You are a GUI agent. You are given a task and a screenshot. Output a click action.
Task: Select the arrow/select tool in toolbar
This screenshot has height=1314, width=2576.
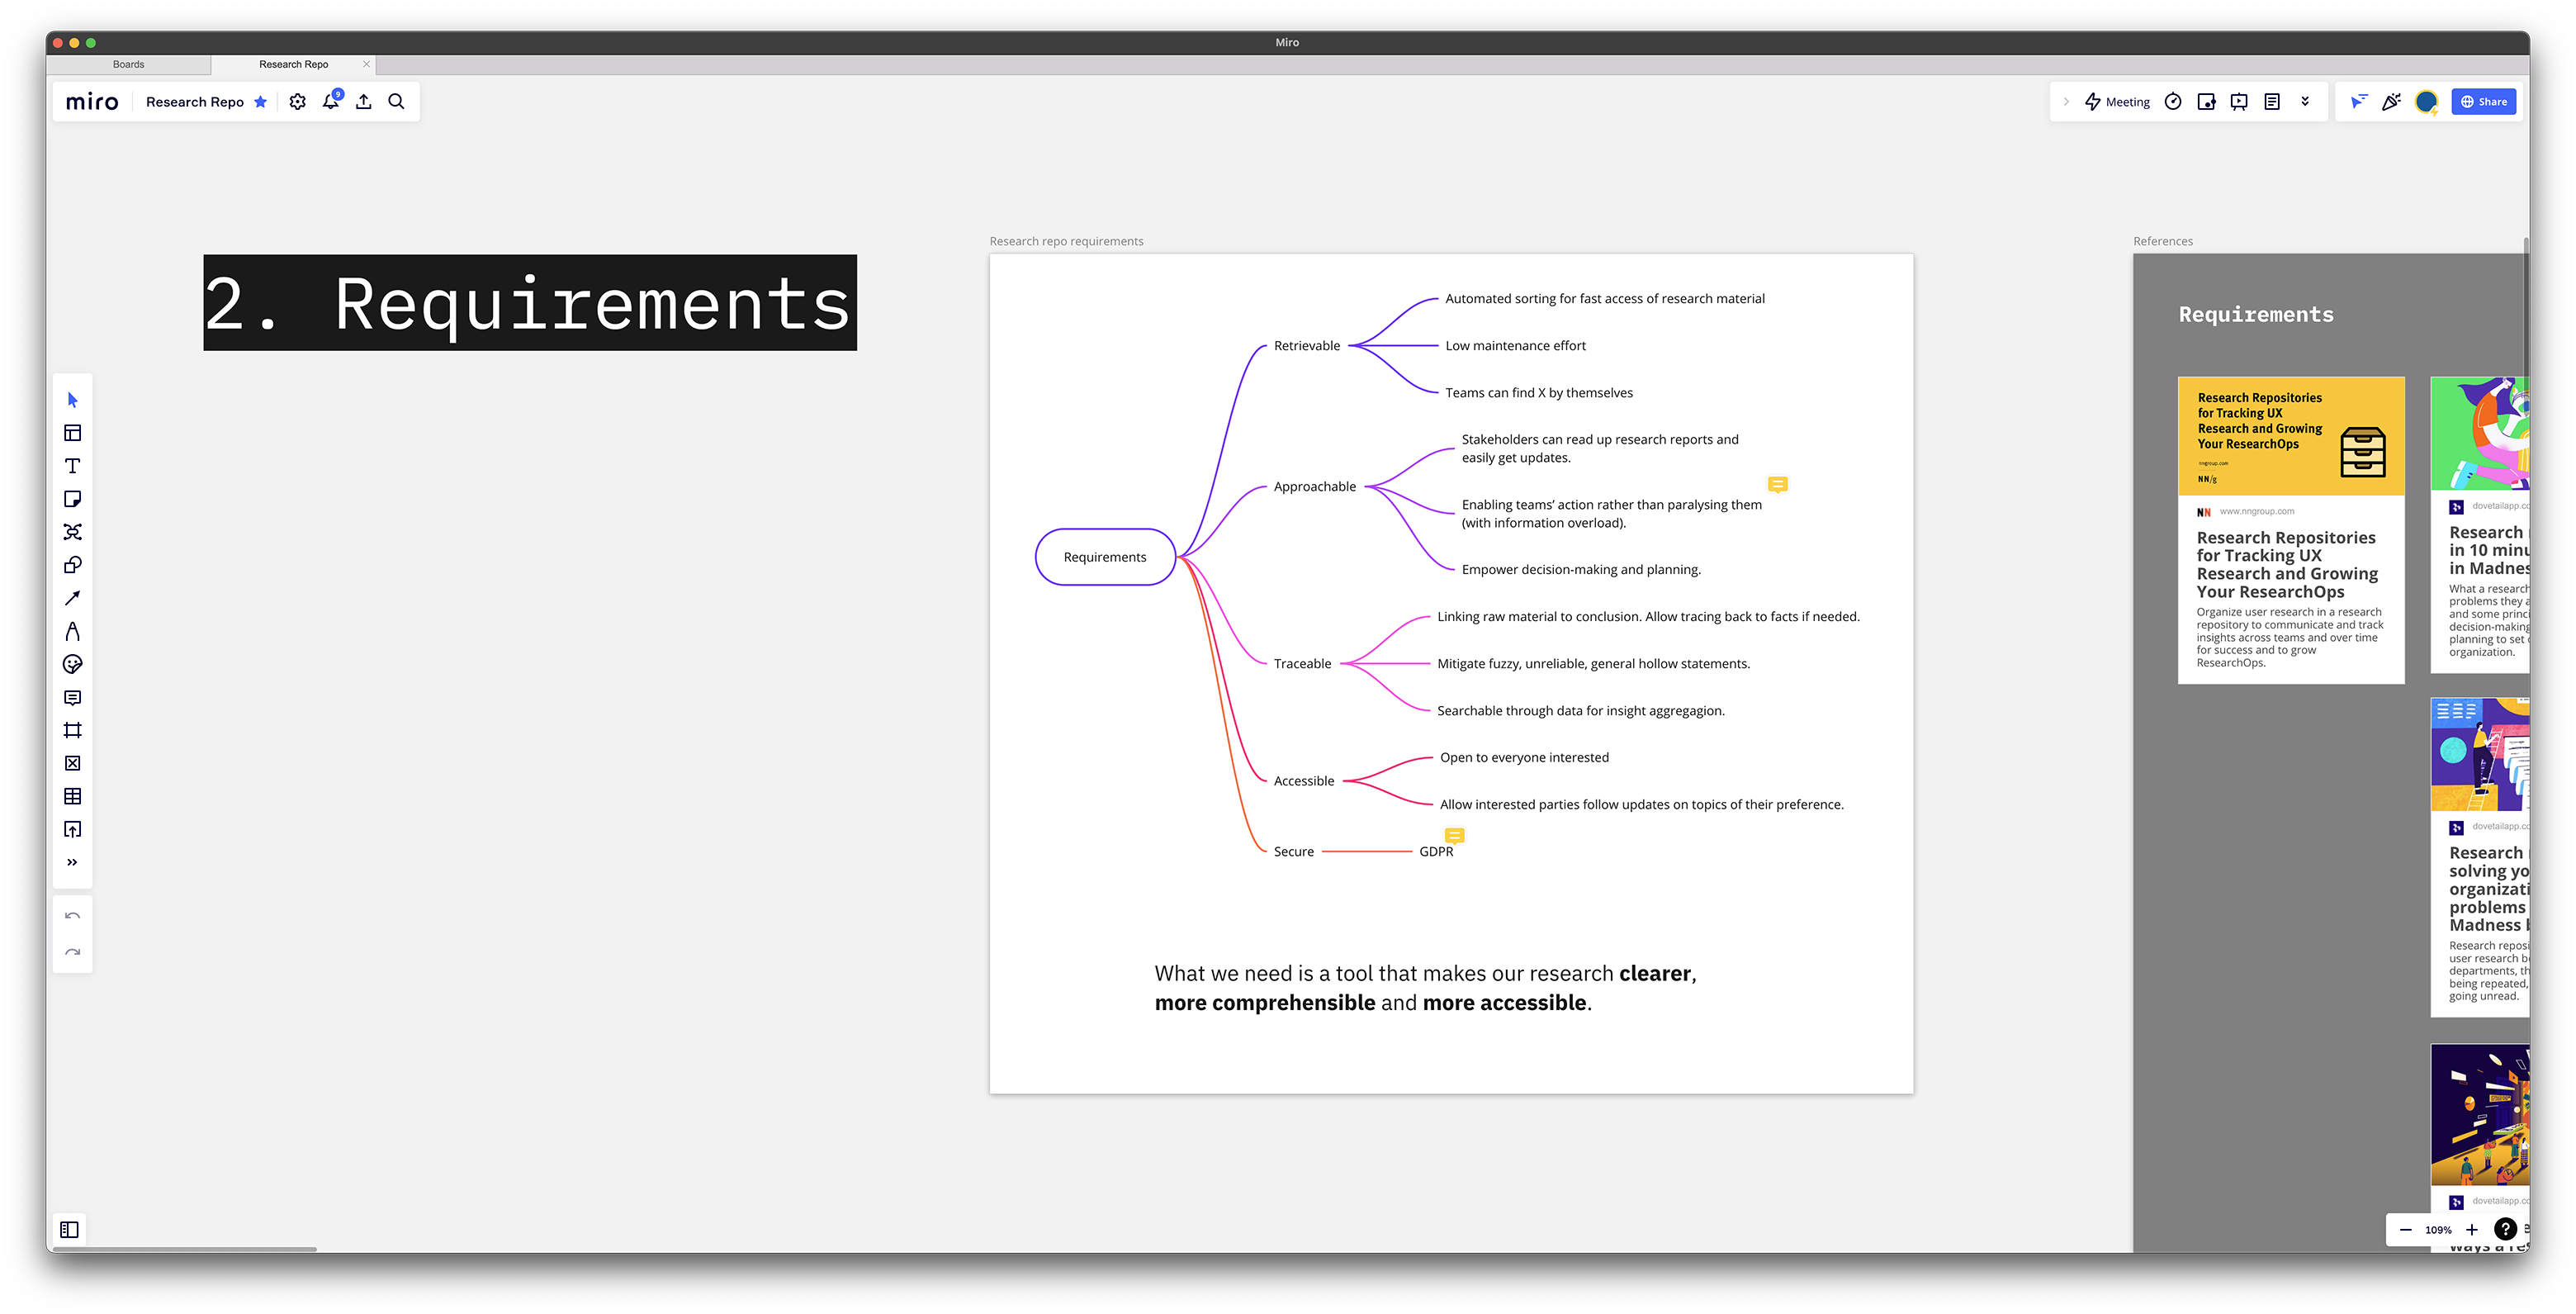[73, 399]
